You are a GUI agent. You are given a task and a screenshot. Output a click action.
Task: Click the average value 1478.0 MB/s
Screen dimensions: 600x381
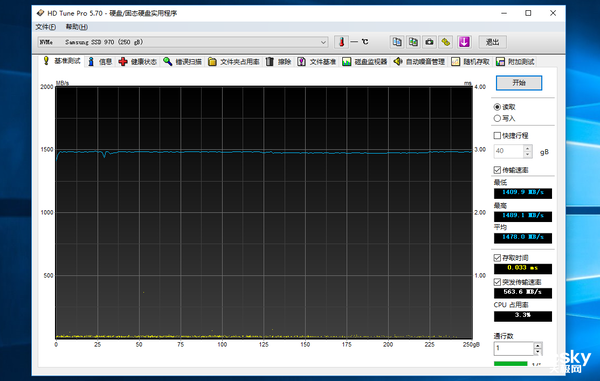coord(523,238)
